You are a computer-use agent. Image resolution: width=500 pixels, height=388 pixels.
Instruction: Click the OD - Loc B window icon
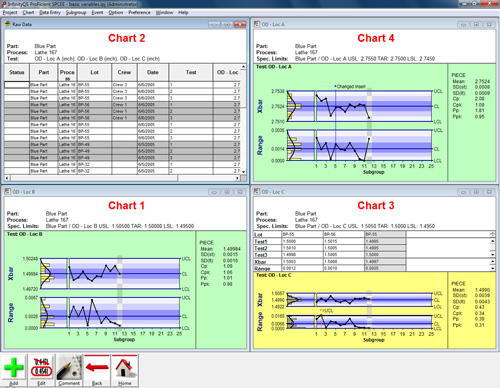[8, 192]
